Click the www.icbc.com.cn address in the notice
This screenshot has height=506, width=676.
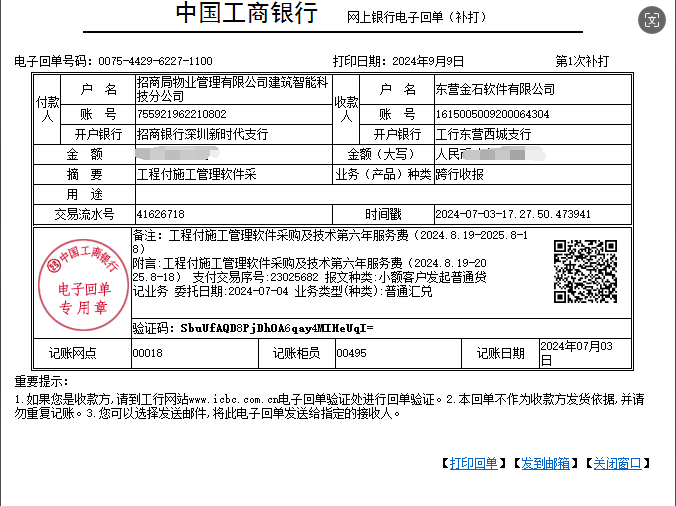[x=233, y=400]
